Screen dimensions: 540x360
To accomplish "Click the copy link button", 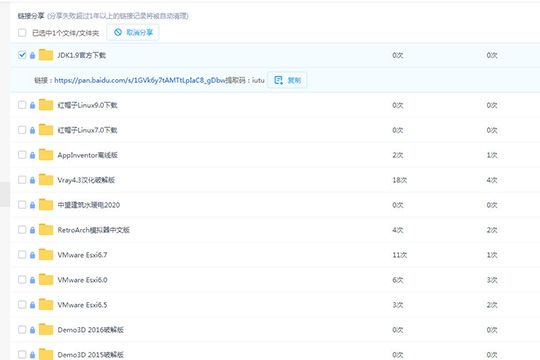I will [x=287, y=80].
